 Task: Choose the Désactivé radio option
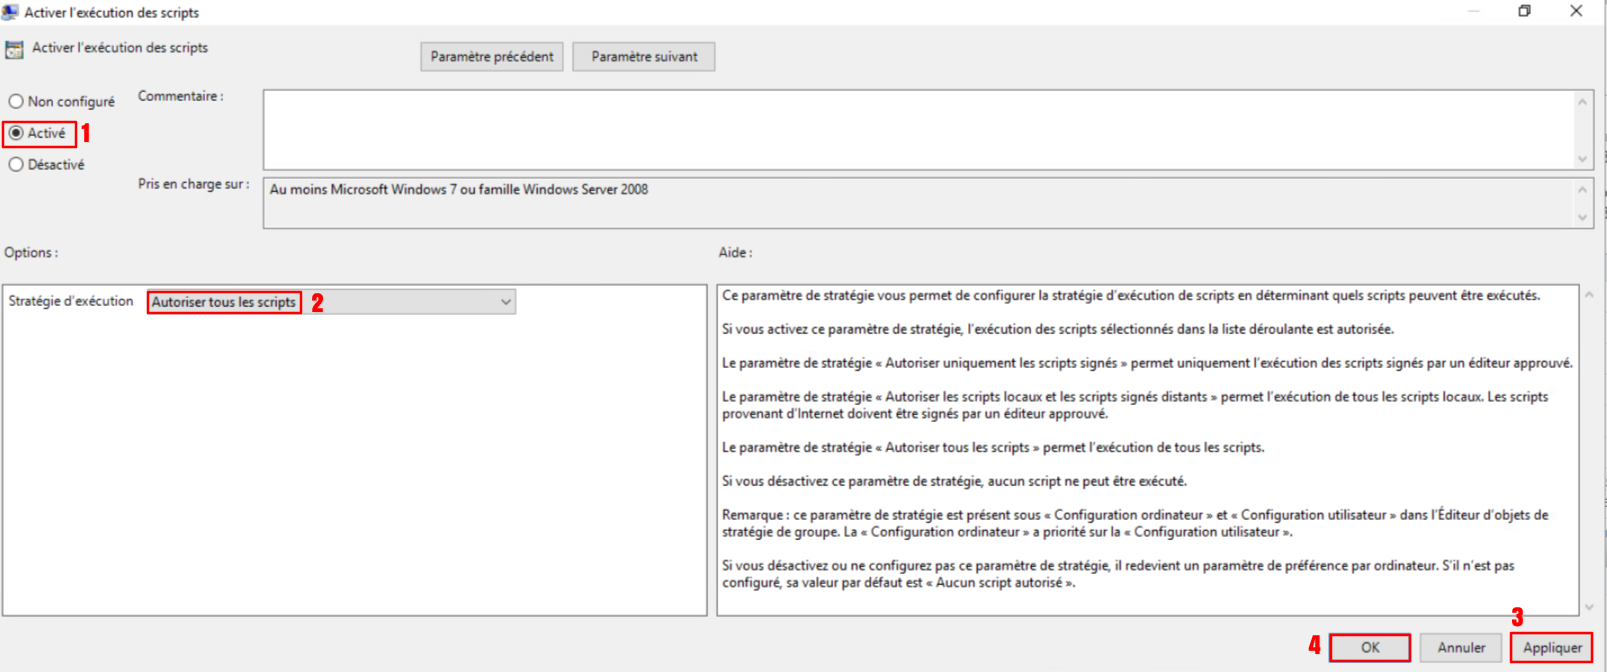[16, 165]
